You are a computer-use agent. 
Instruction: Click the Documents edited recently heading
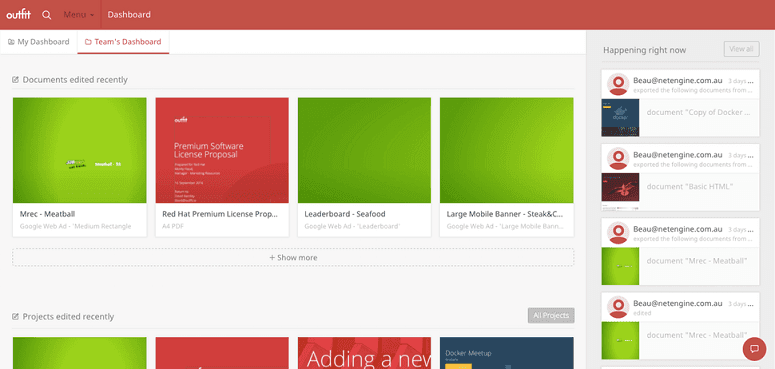[75, 80]
